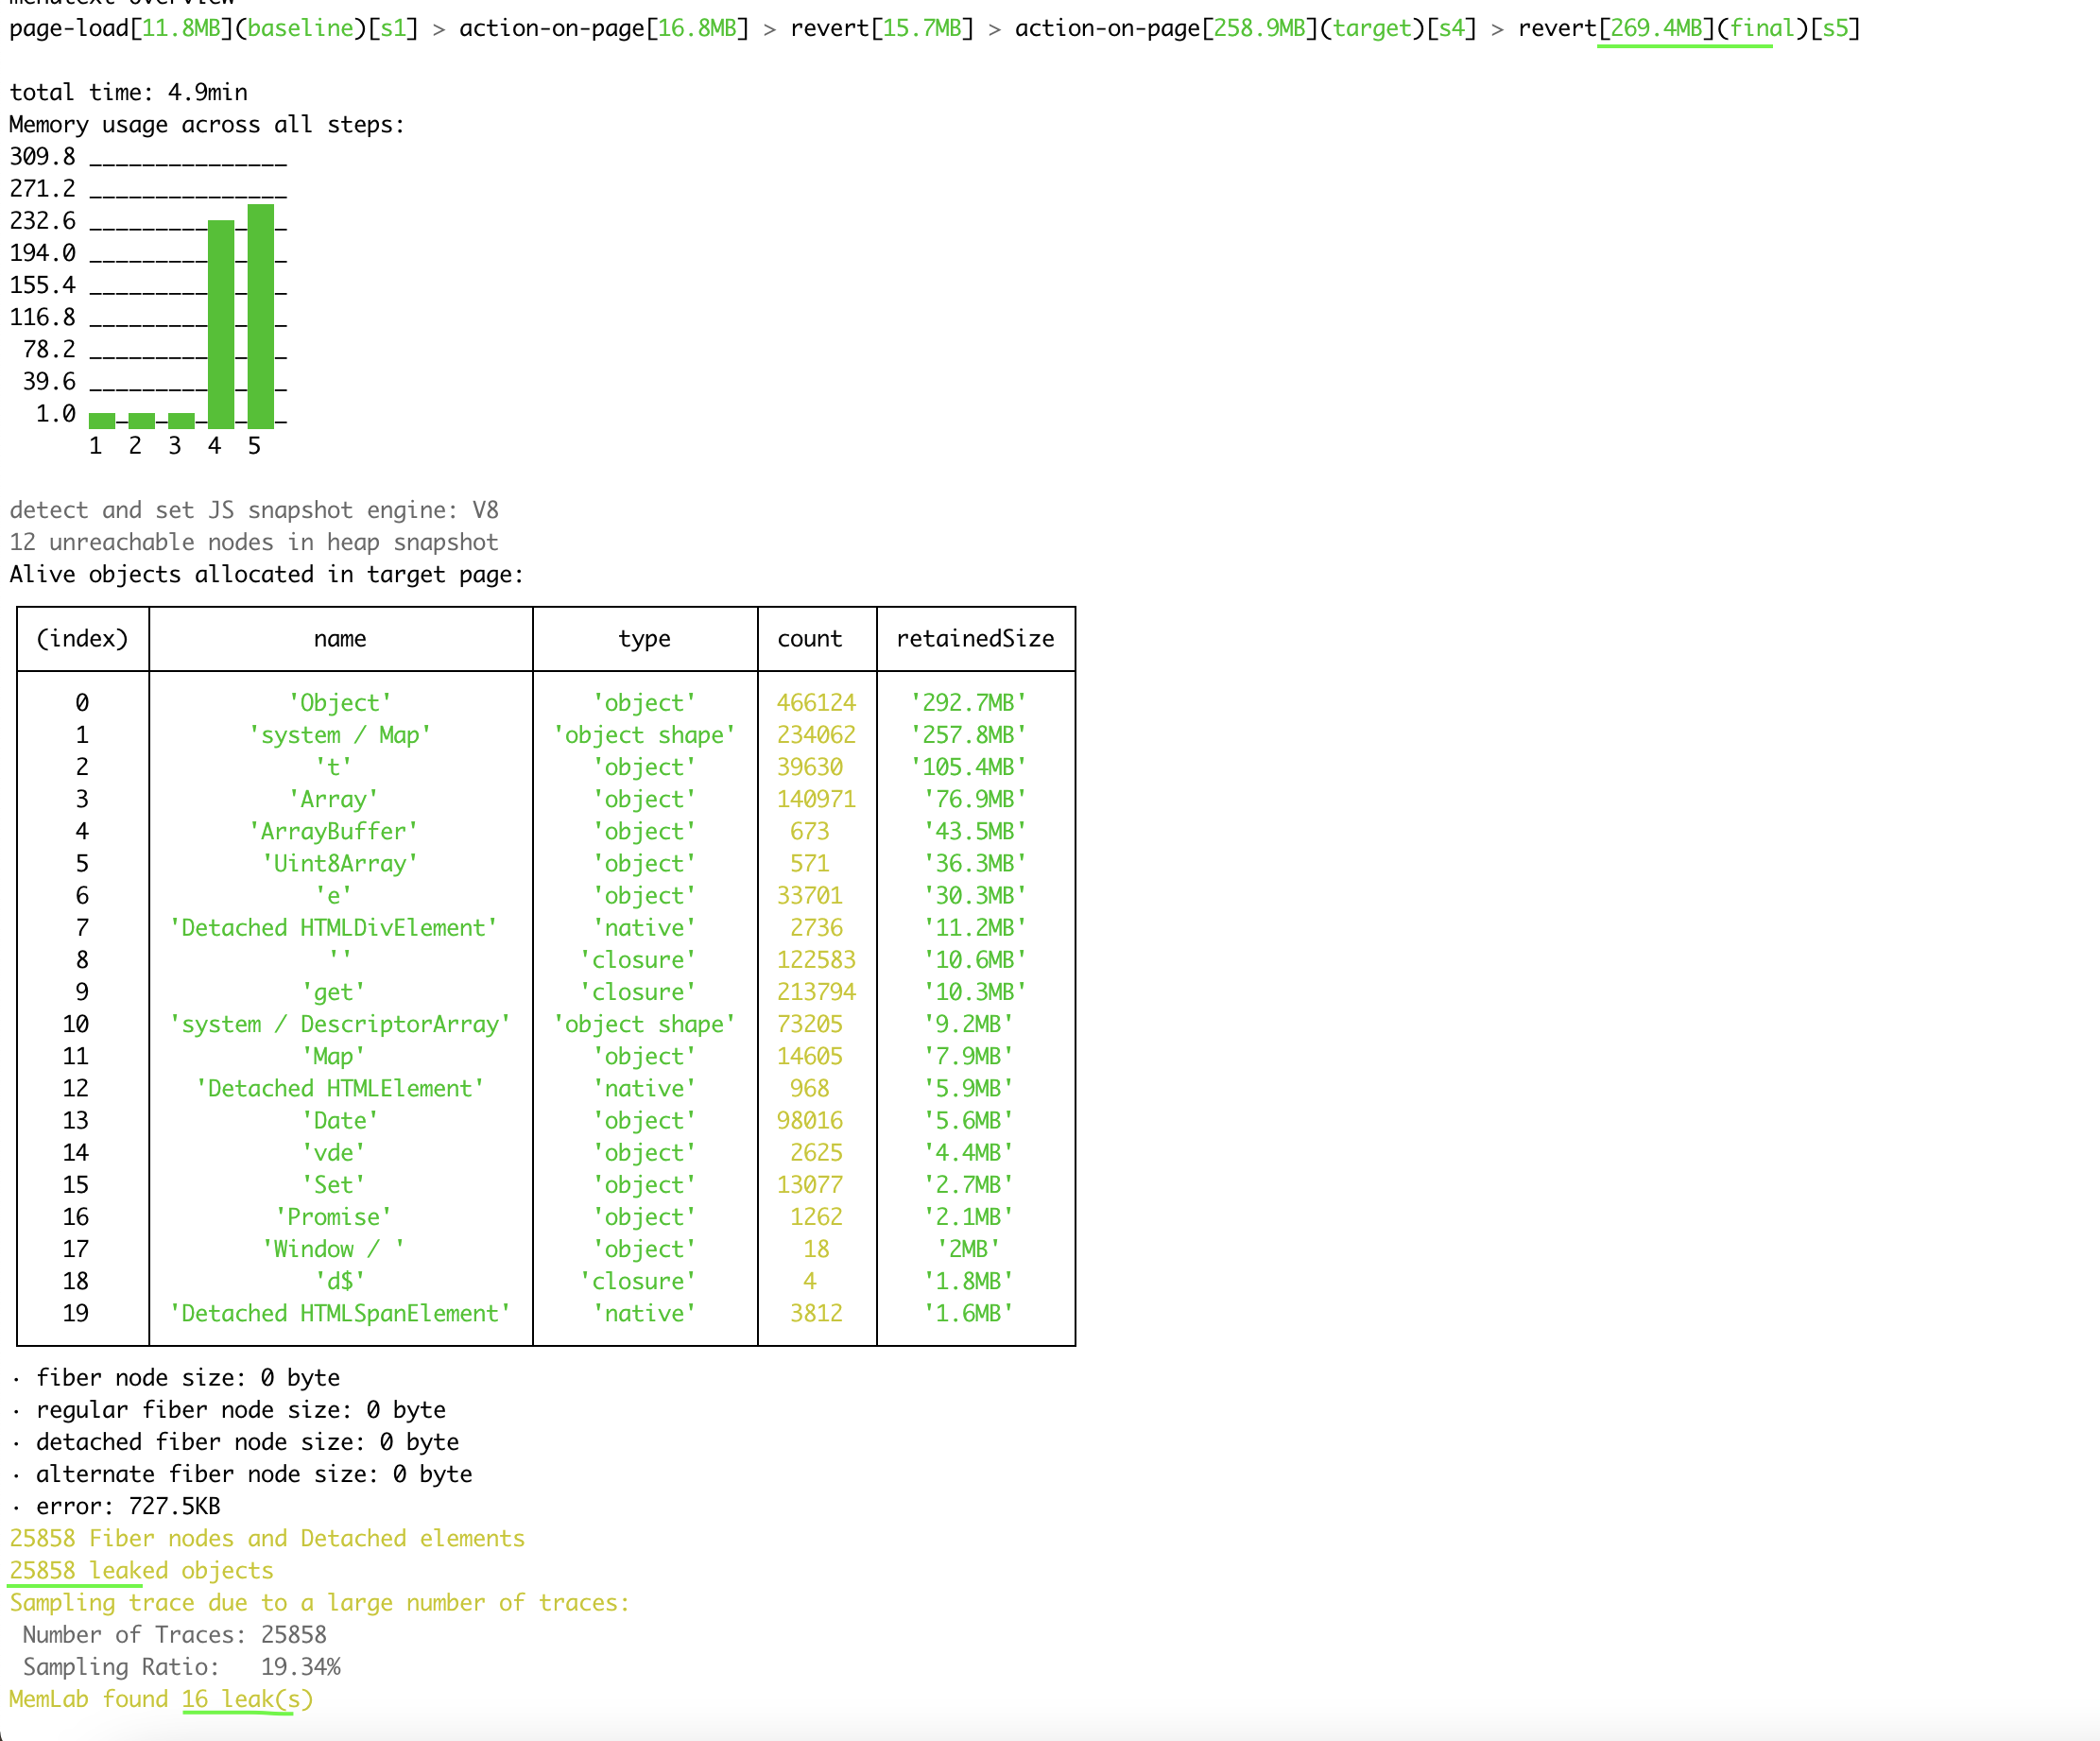
Task: Click '12 unreachable nodes in heap snapshot'
Action: pyautogui.click(x=254, y=542)
